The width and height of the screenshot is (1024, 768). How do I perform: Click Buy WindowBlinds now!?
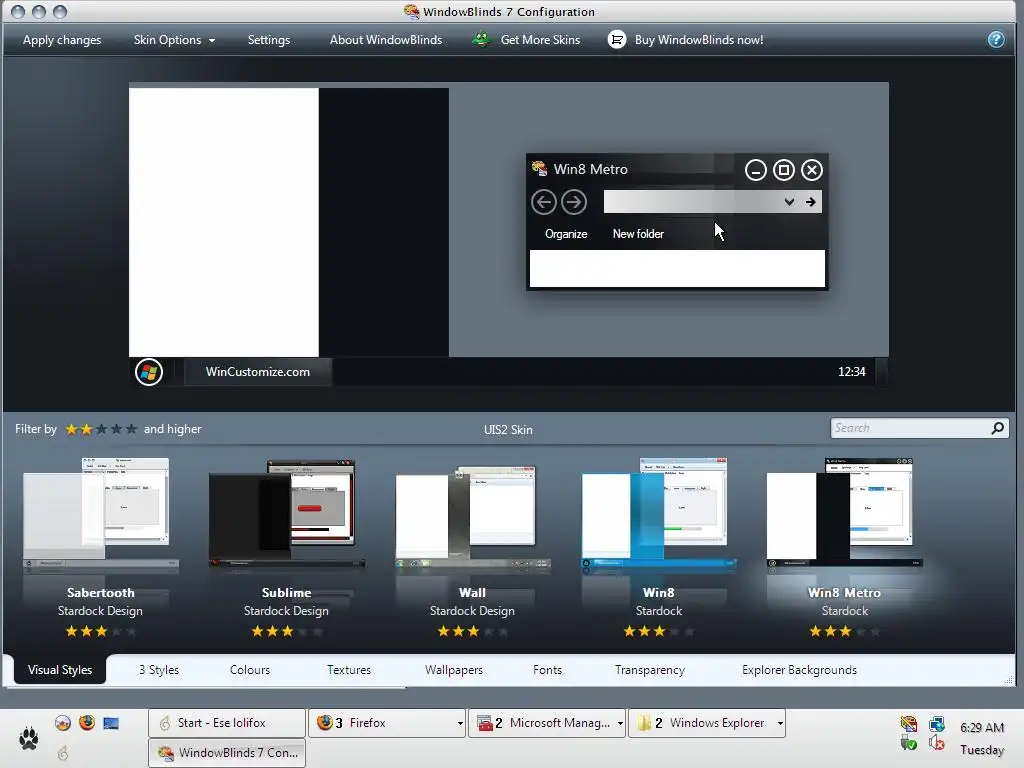[699, 40]
